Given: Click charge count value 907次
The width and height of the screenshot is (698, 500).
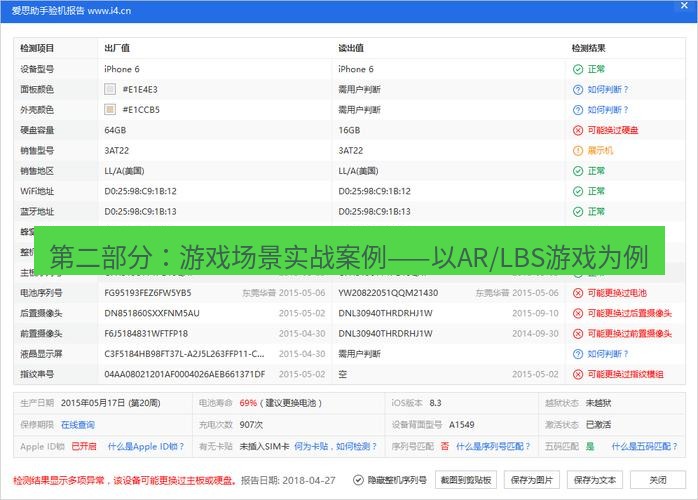Looking at the screenshot, I should (251, 425).
